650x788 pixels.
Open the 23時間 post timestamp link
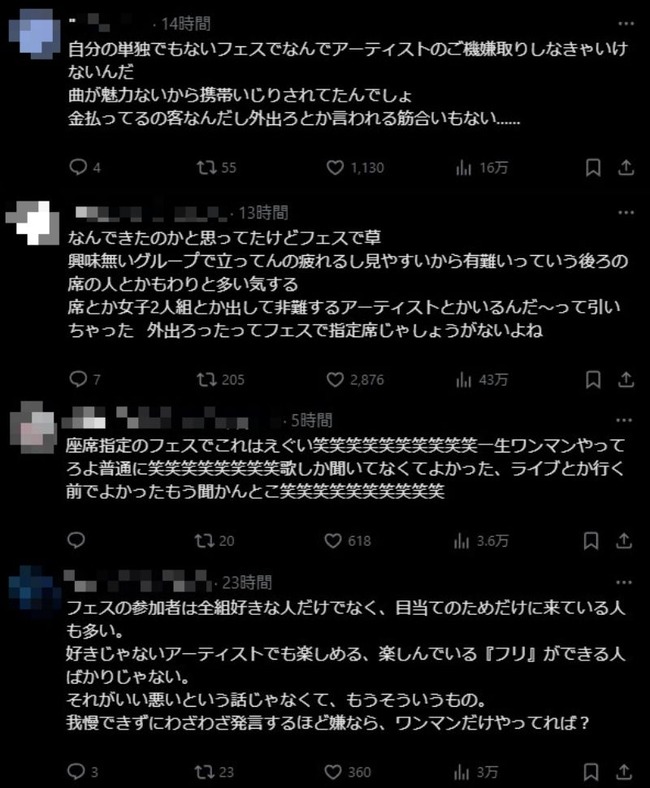(x=247, y=583)
